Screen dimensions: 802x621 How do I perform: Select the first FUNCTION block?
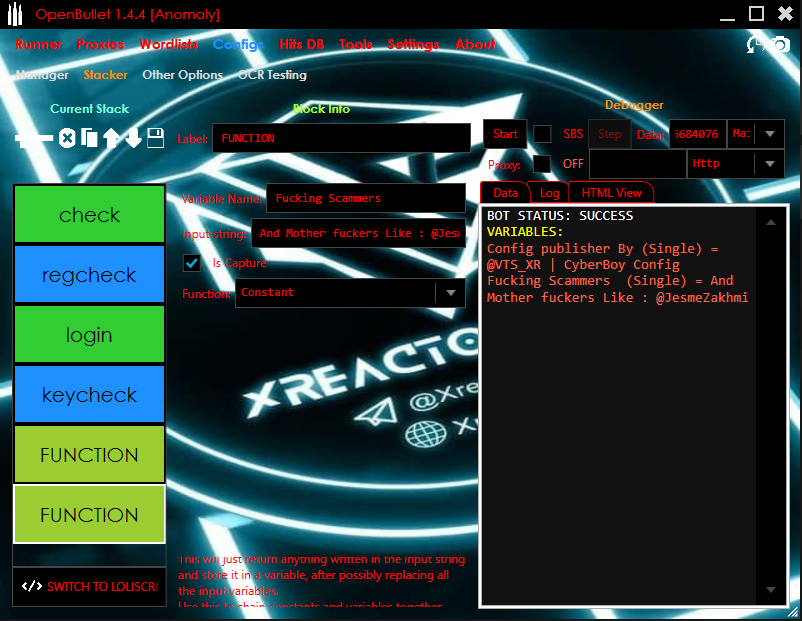pyautogui.click(x=90, y=454)
